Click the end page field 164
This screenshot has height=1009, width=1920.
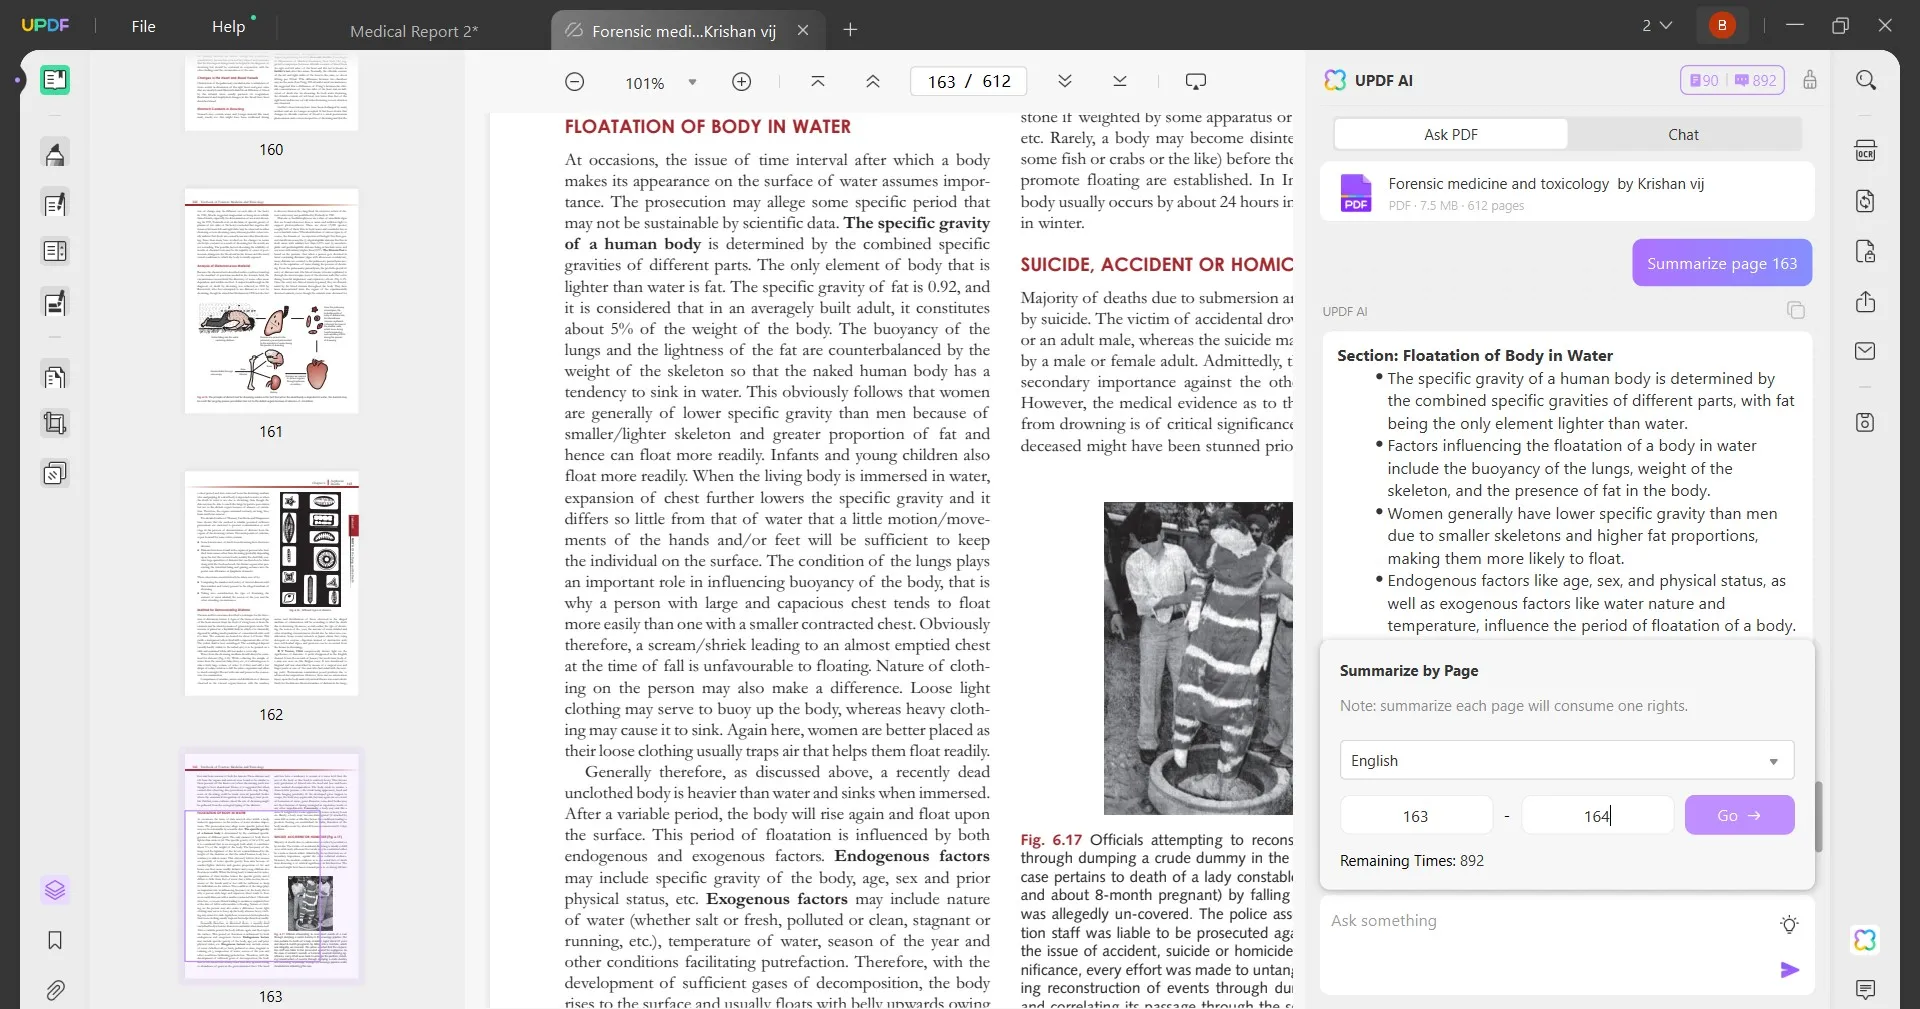(1598, 816)
